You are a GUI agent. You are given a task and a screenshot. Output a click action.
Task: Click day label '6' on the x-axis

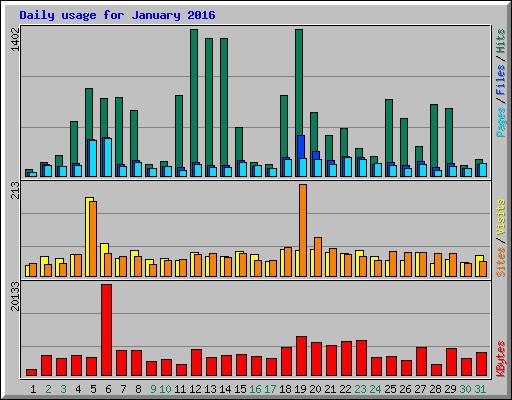108,389
